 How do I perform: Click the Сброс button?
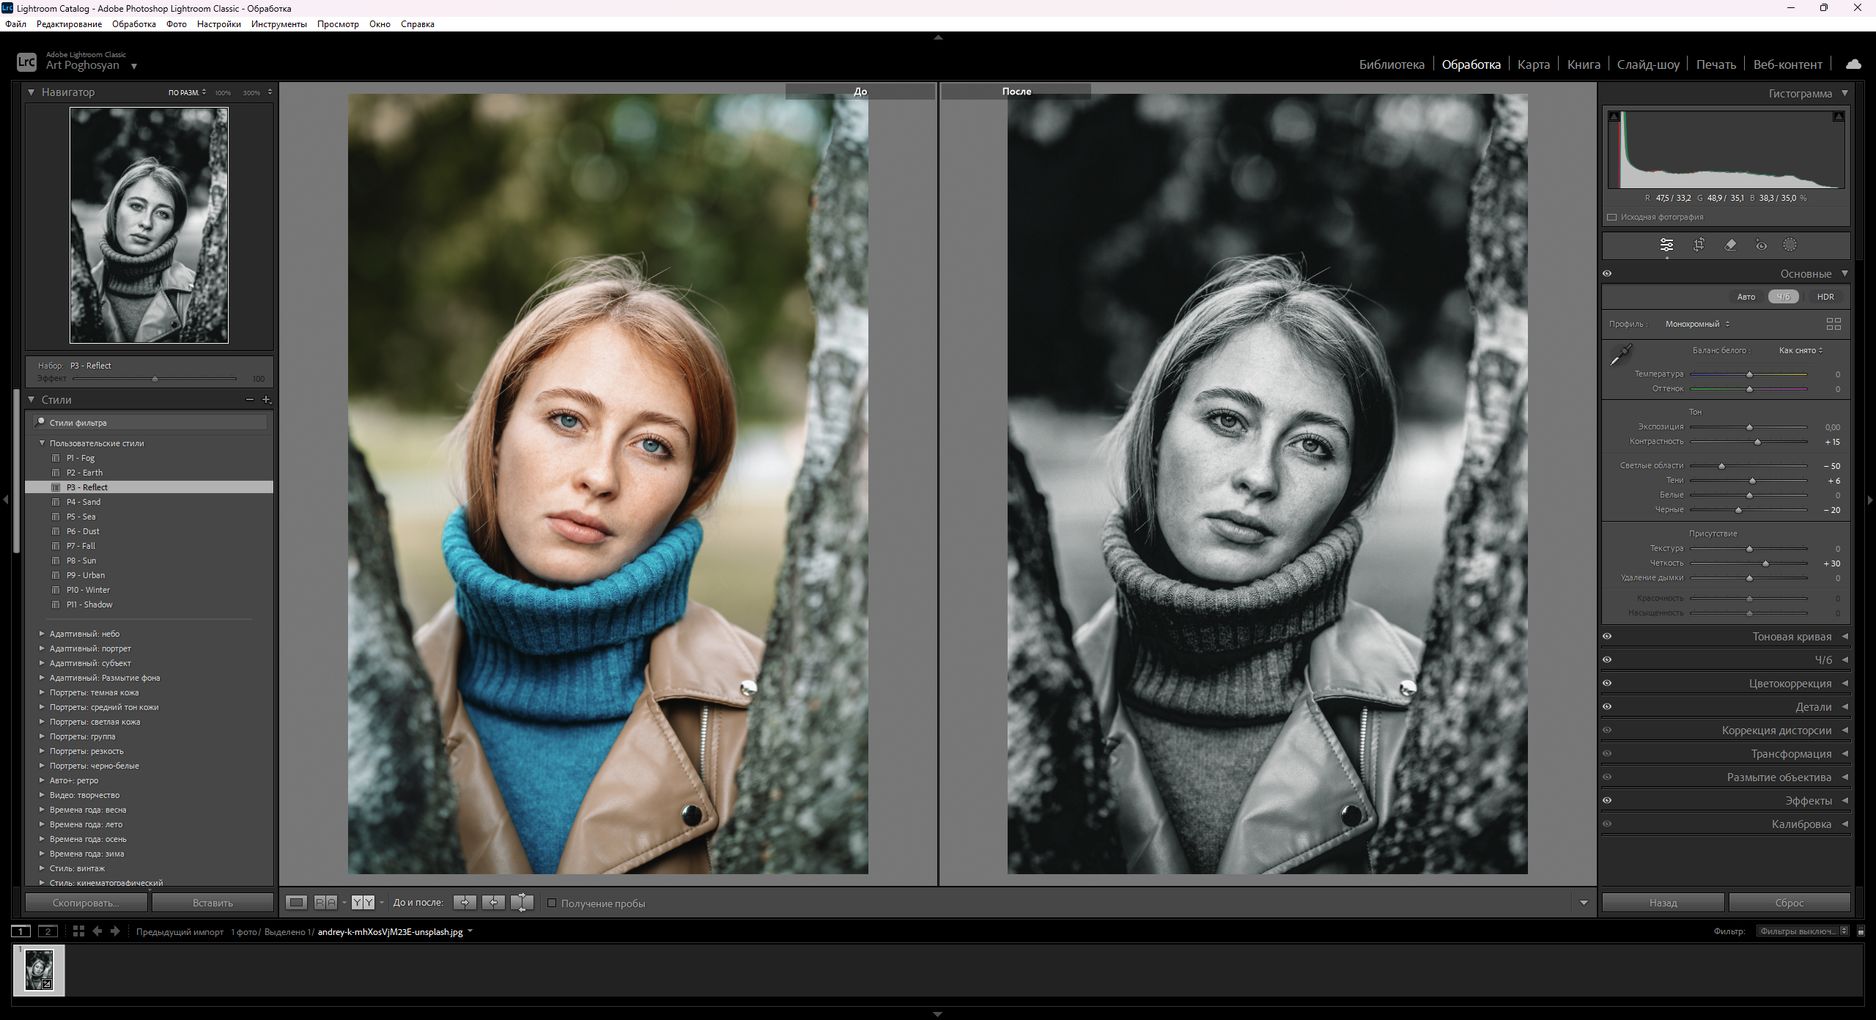(1789, 903)
